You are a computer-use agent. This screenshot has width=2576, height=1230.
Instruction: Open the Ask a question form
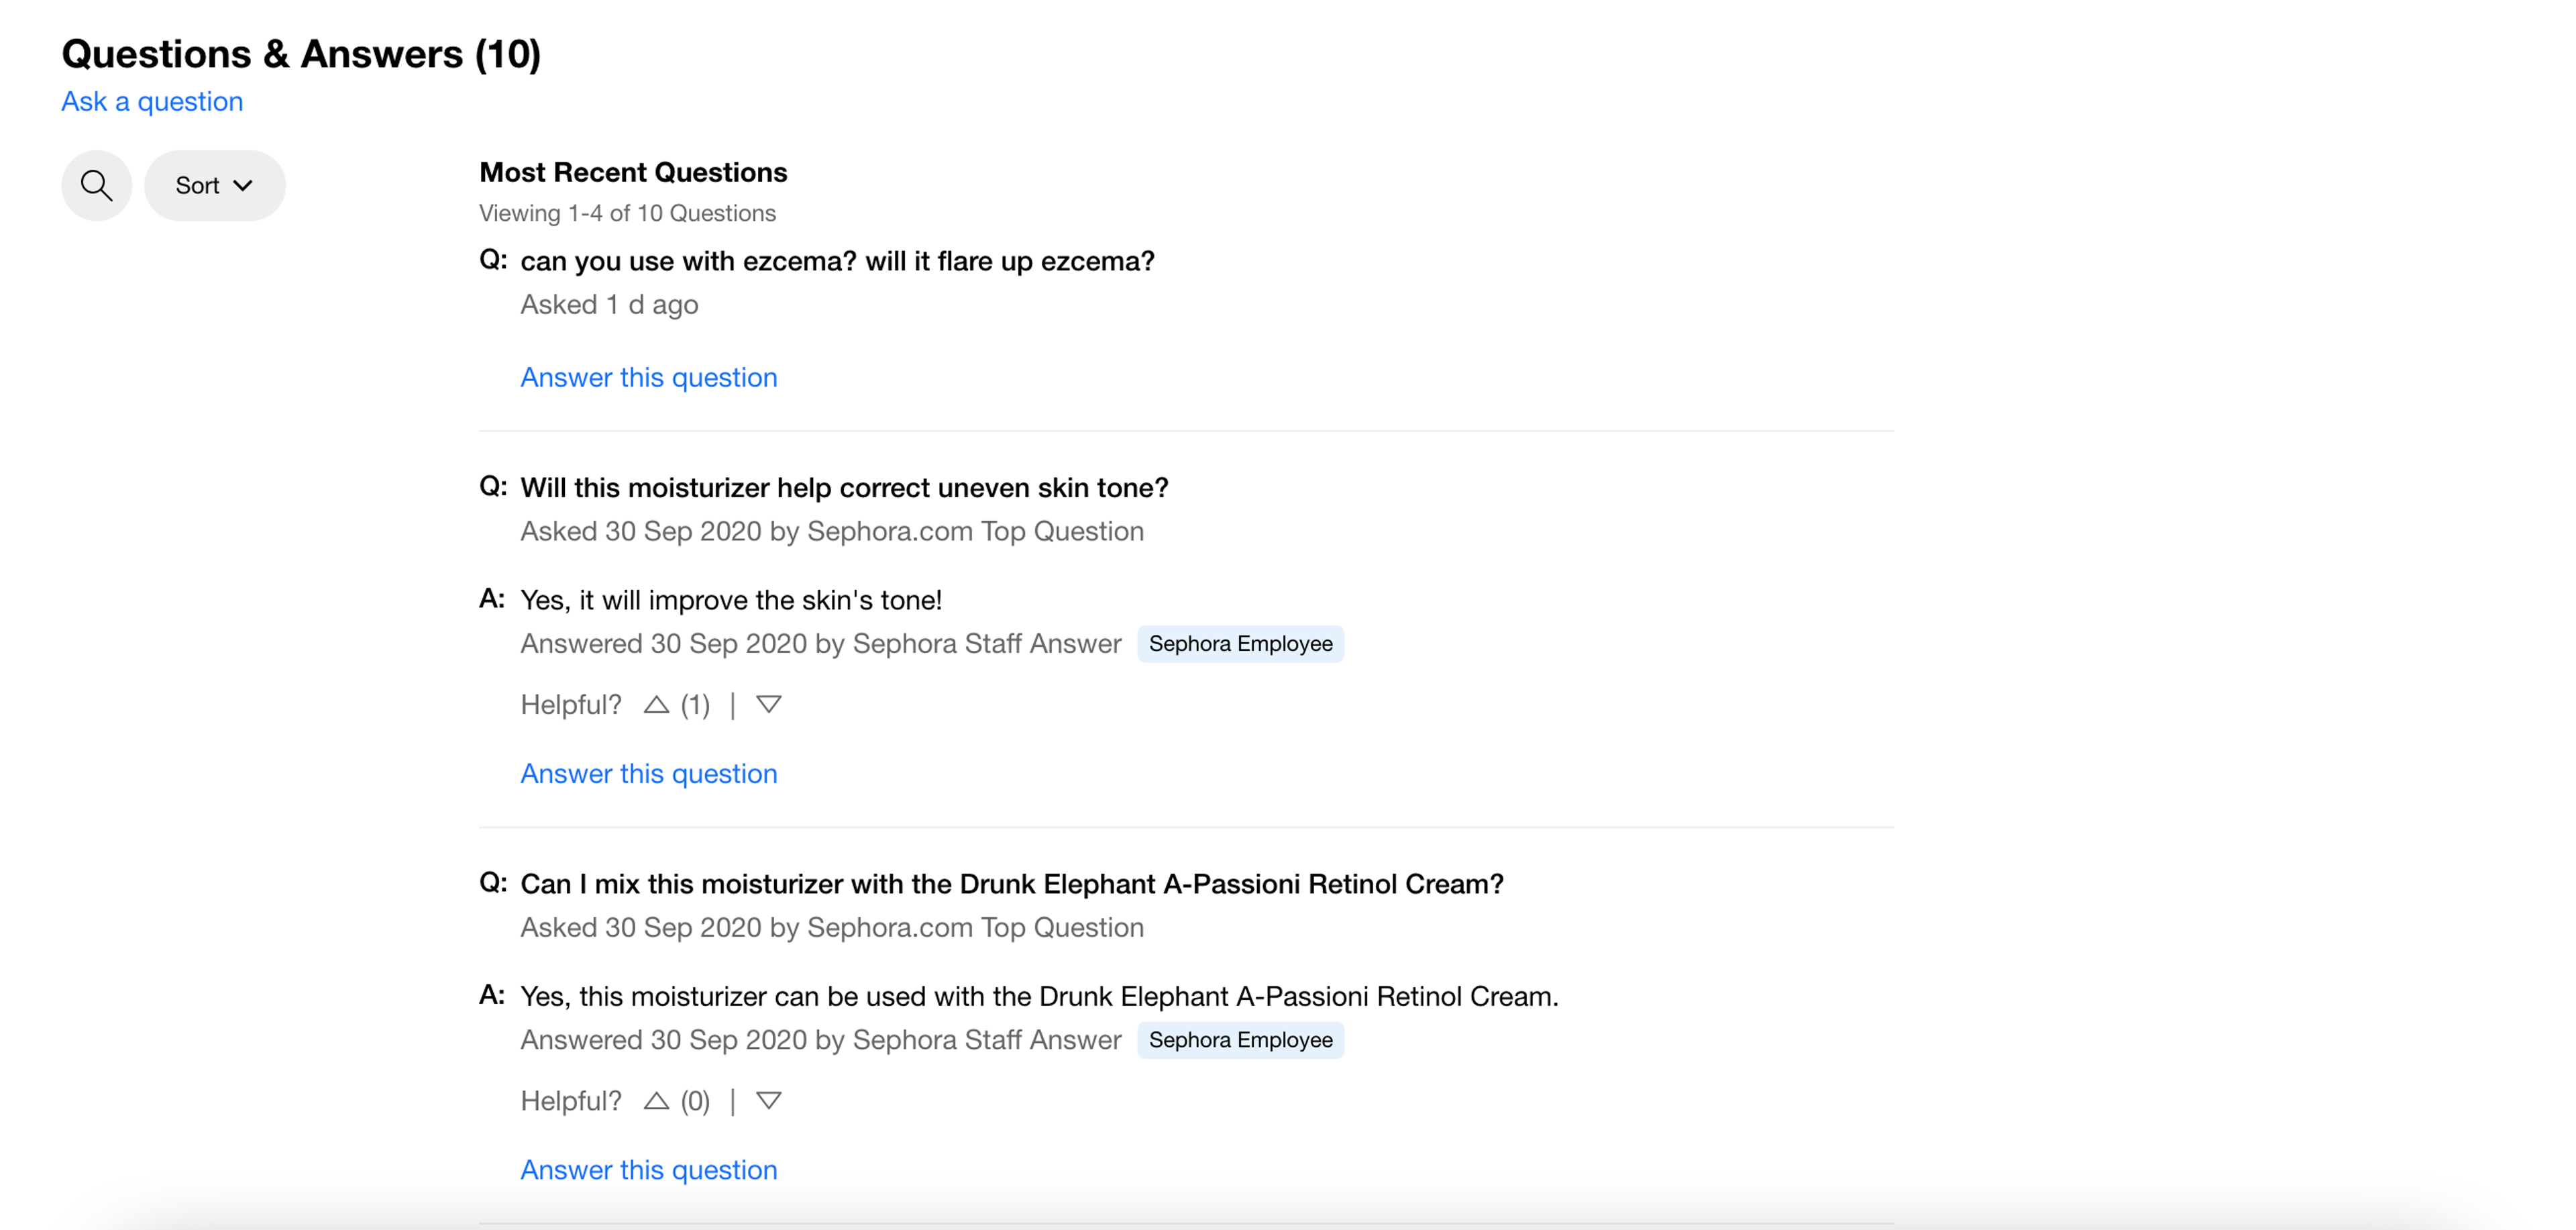[x=151, y=101]
